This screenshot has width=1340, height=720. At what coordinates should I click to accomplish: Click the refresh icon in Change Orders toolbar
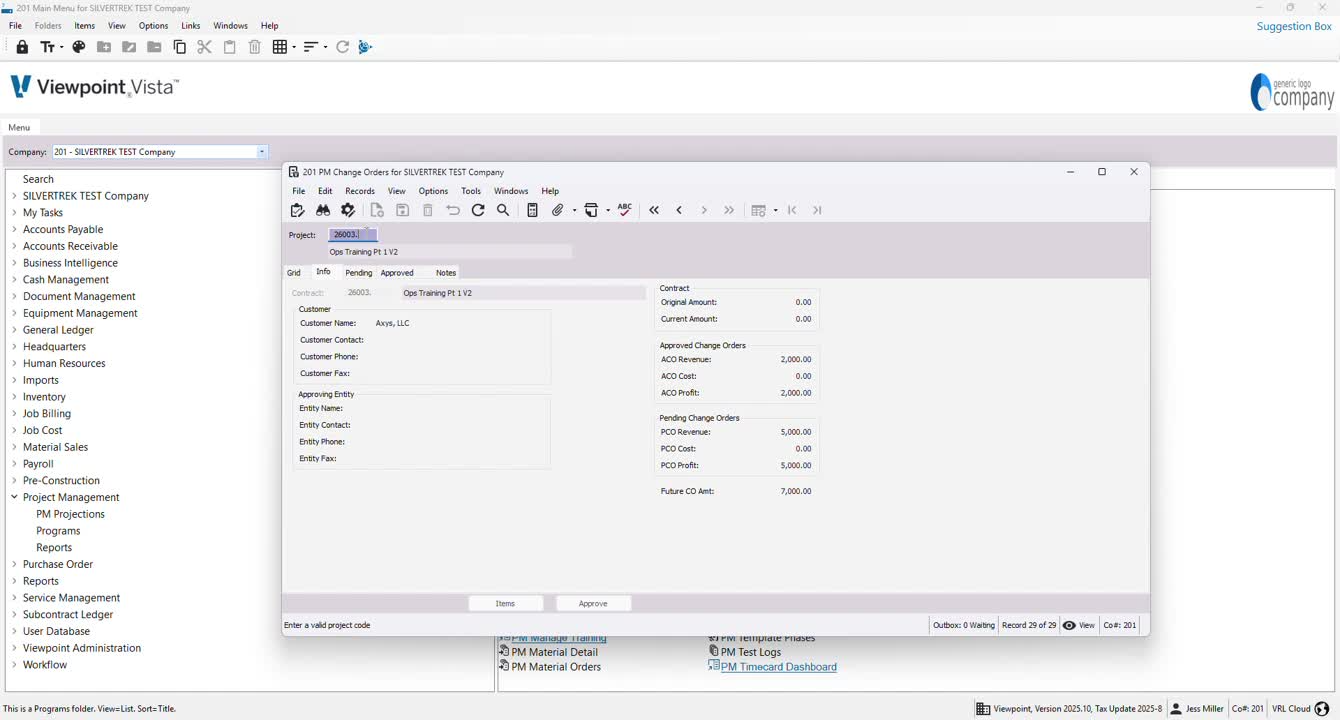pos(478,210)
